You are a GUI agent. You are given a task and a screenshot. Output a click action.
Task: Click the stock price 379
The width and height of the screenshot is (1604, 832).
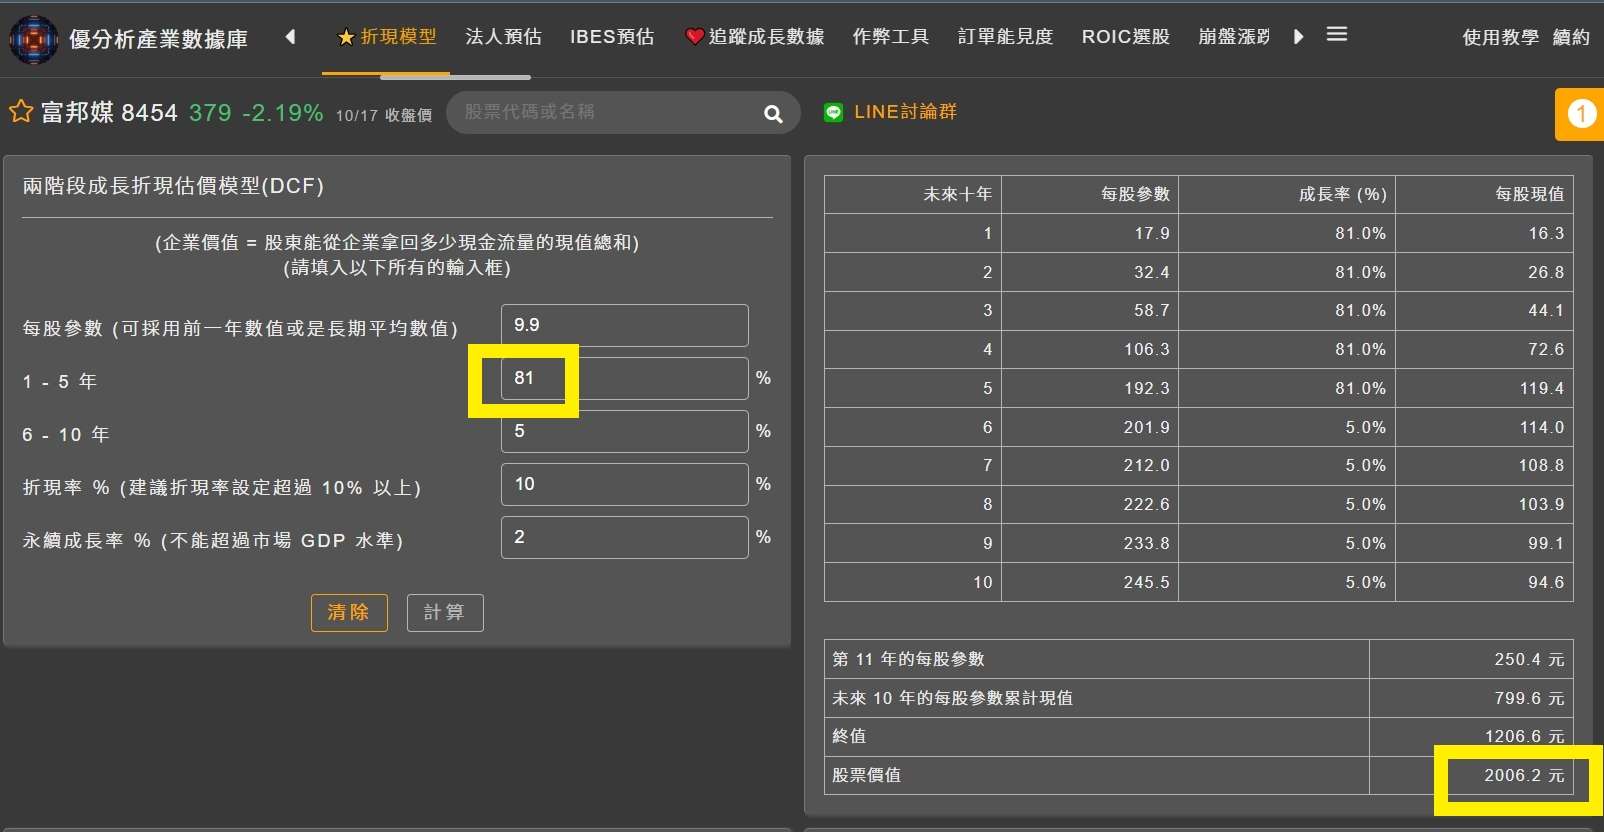pyautogui.click(x=210, y=113)
